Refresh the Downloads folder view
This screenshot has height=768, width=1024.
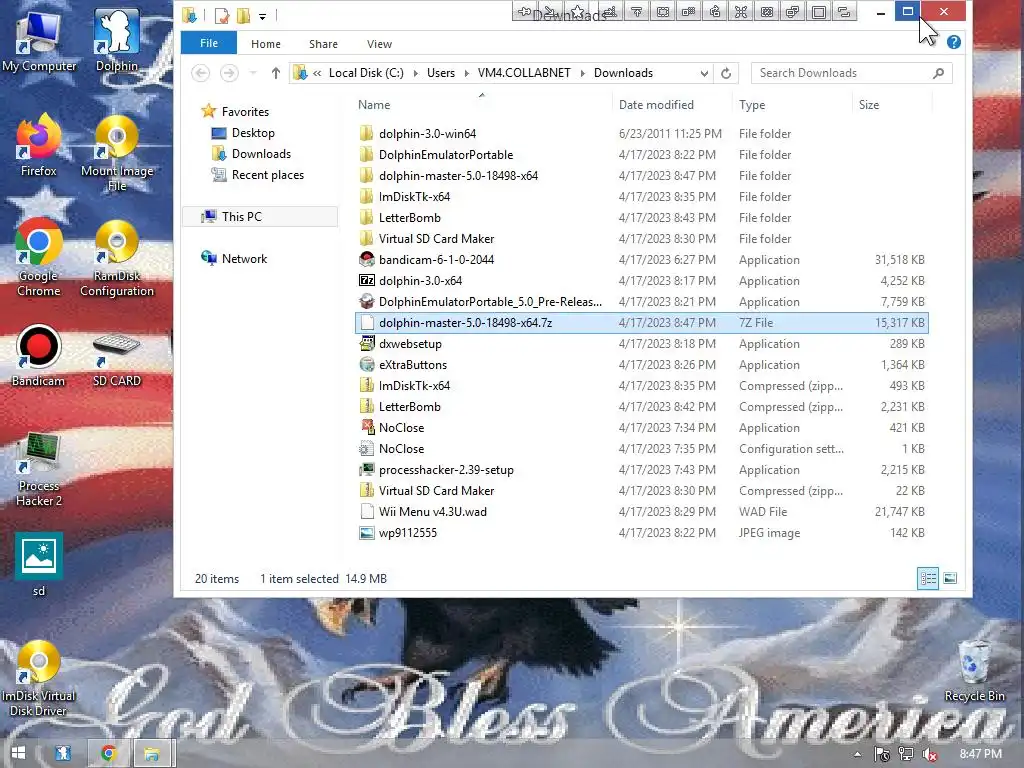coord(726,73)
